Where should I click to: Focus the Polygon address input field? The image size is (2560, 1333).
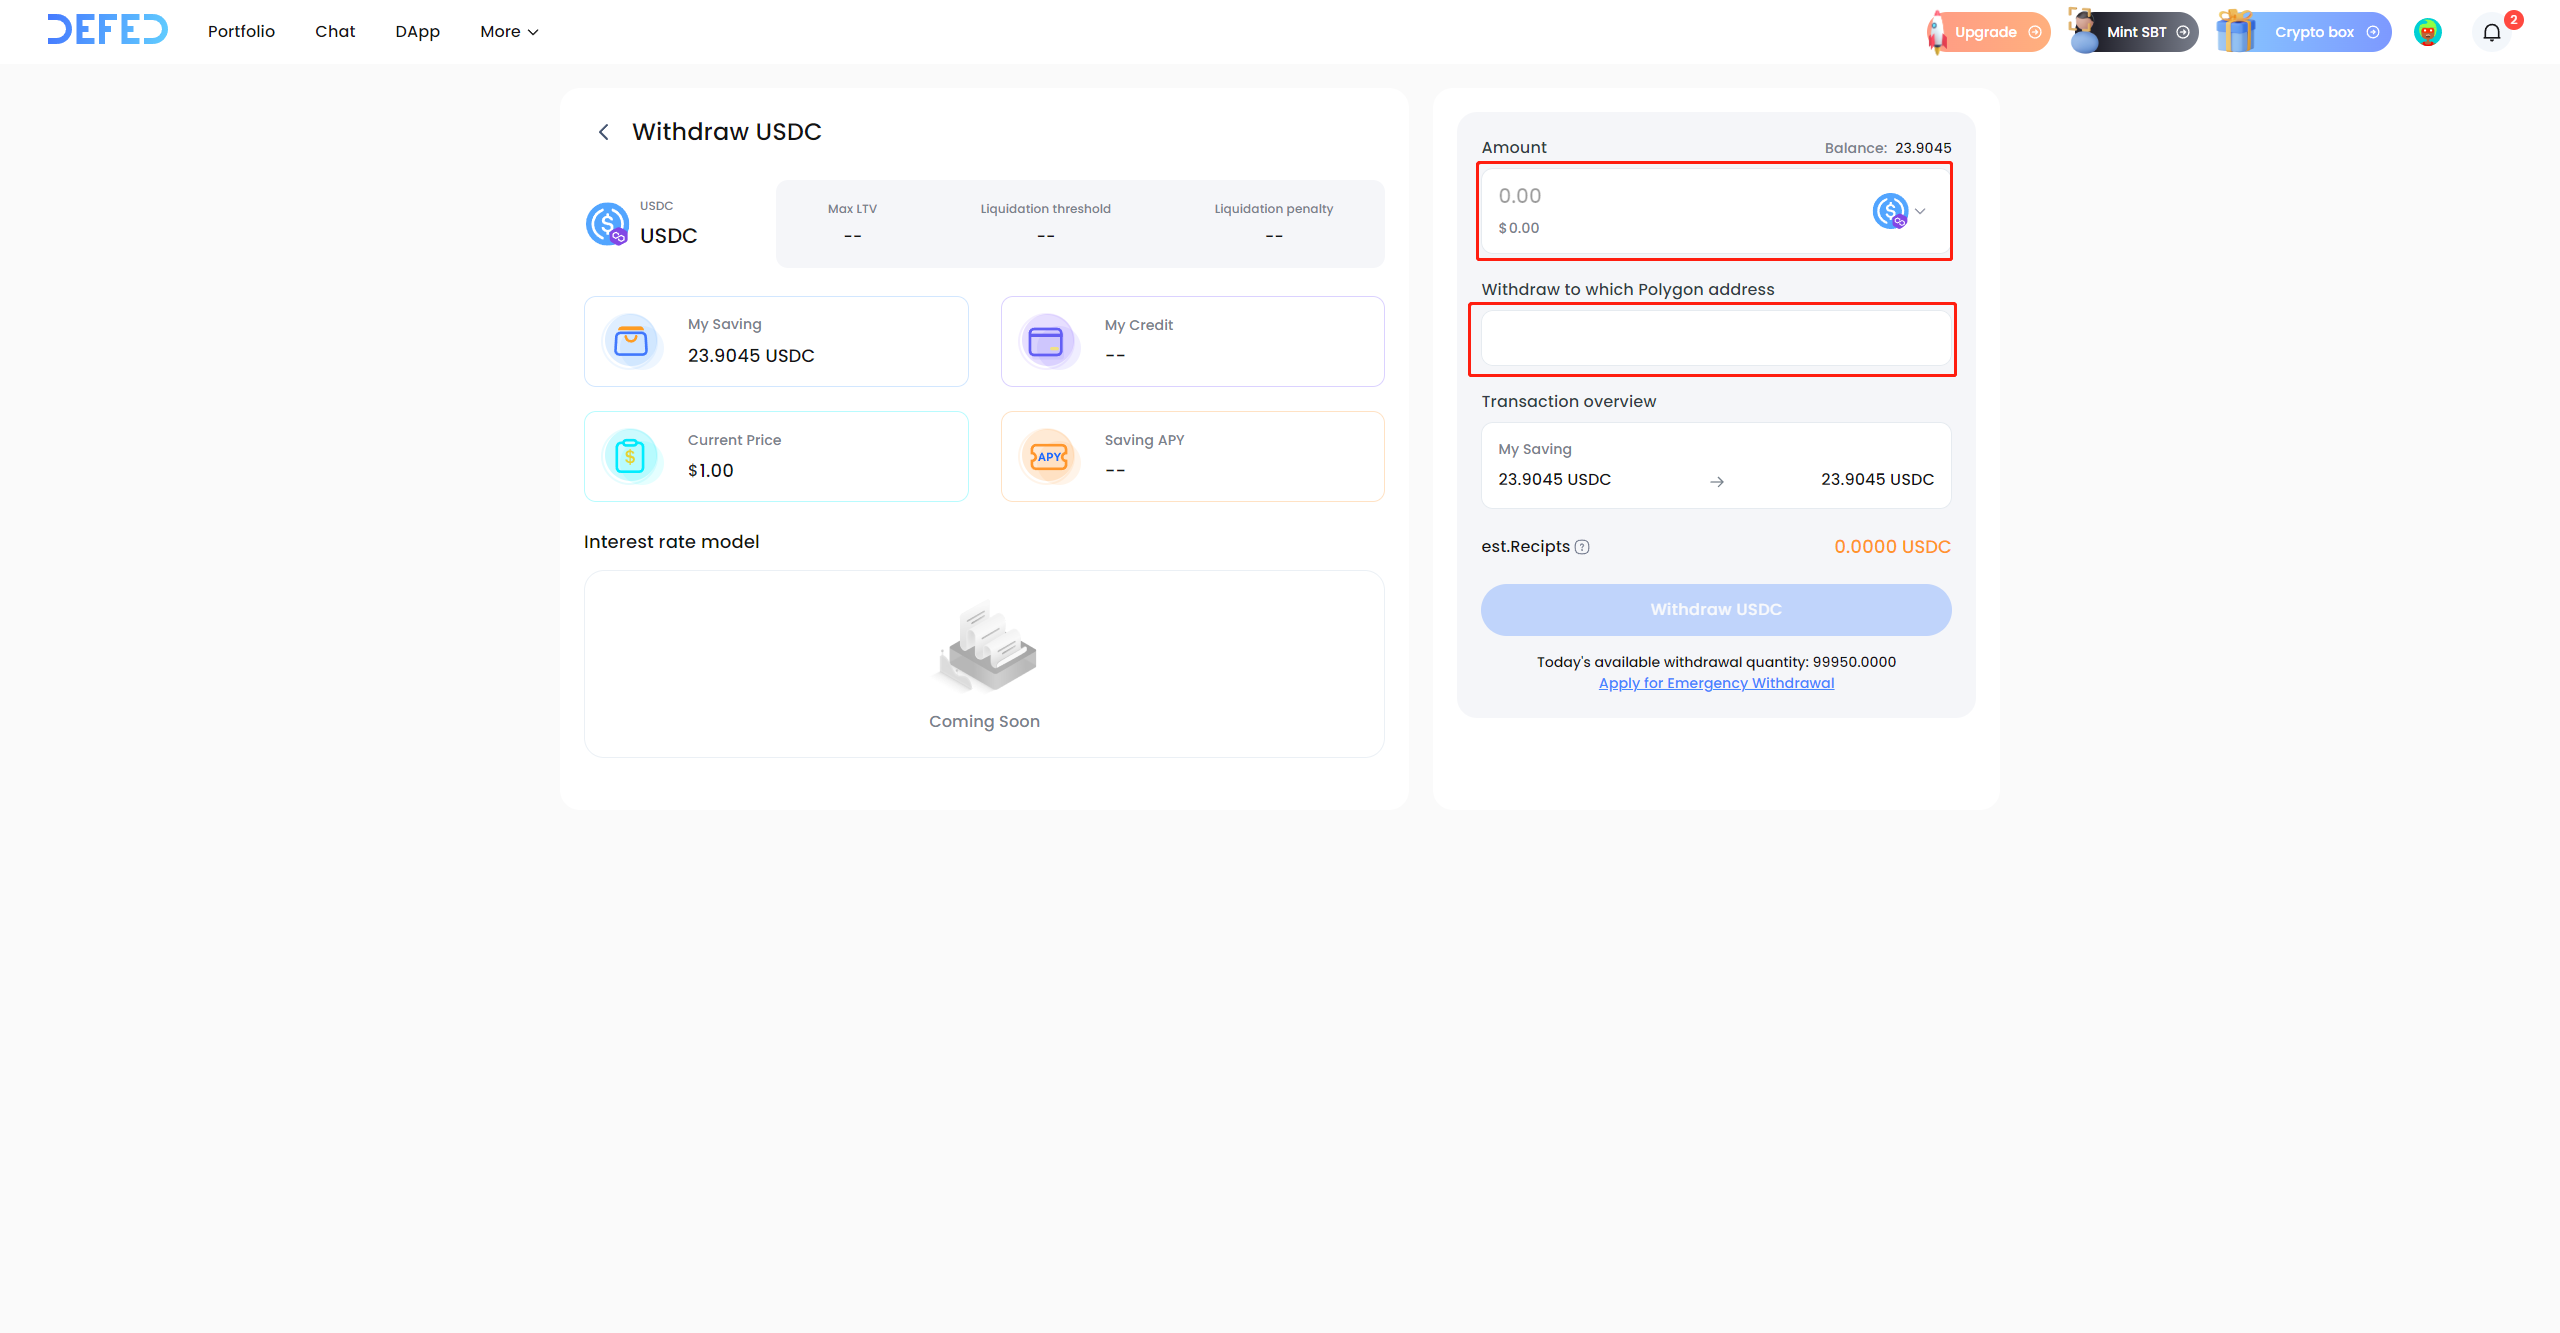click(x=1714, y=339)
